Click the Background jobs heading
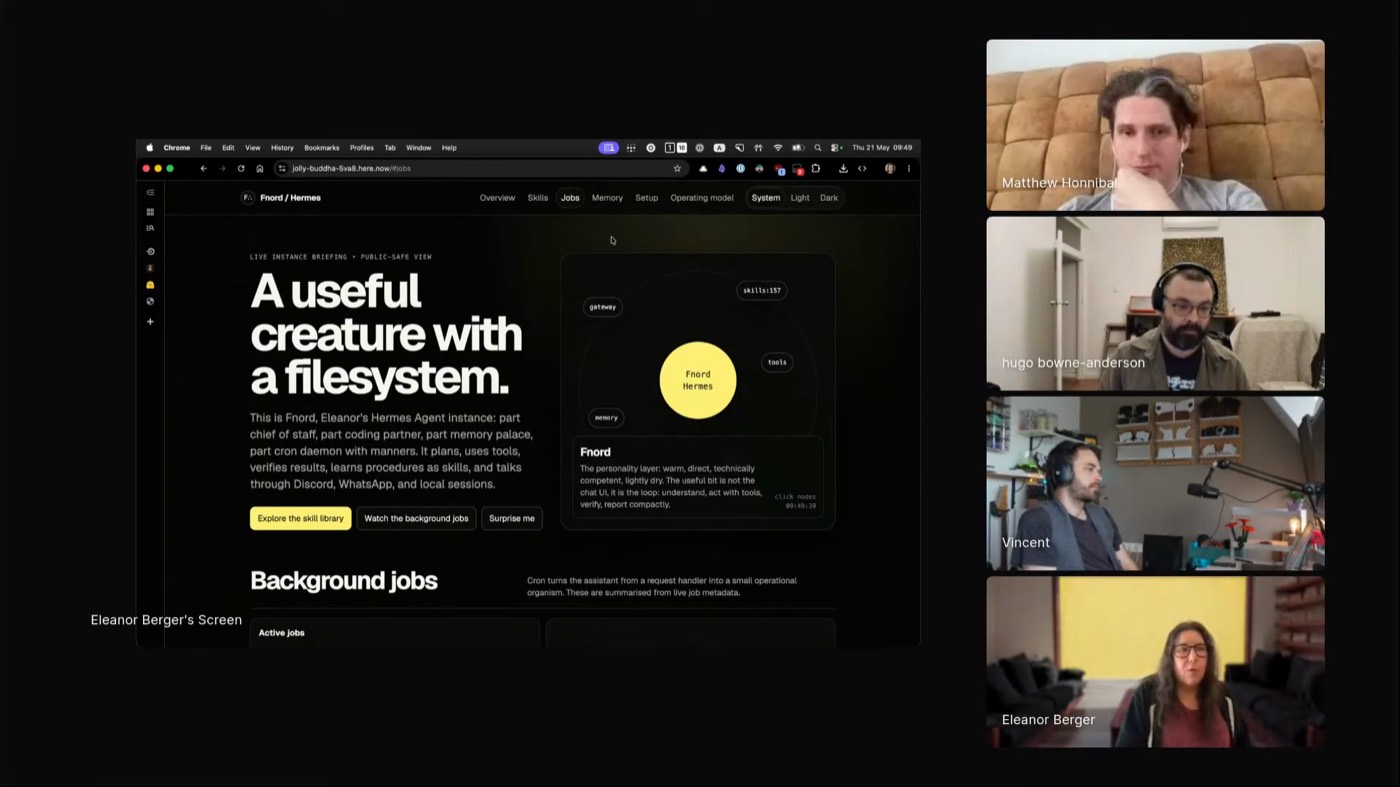Image resolution: width=1400 pixels, height=787 pixels. [x=344, y=581]
